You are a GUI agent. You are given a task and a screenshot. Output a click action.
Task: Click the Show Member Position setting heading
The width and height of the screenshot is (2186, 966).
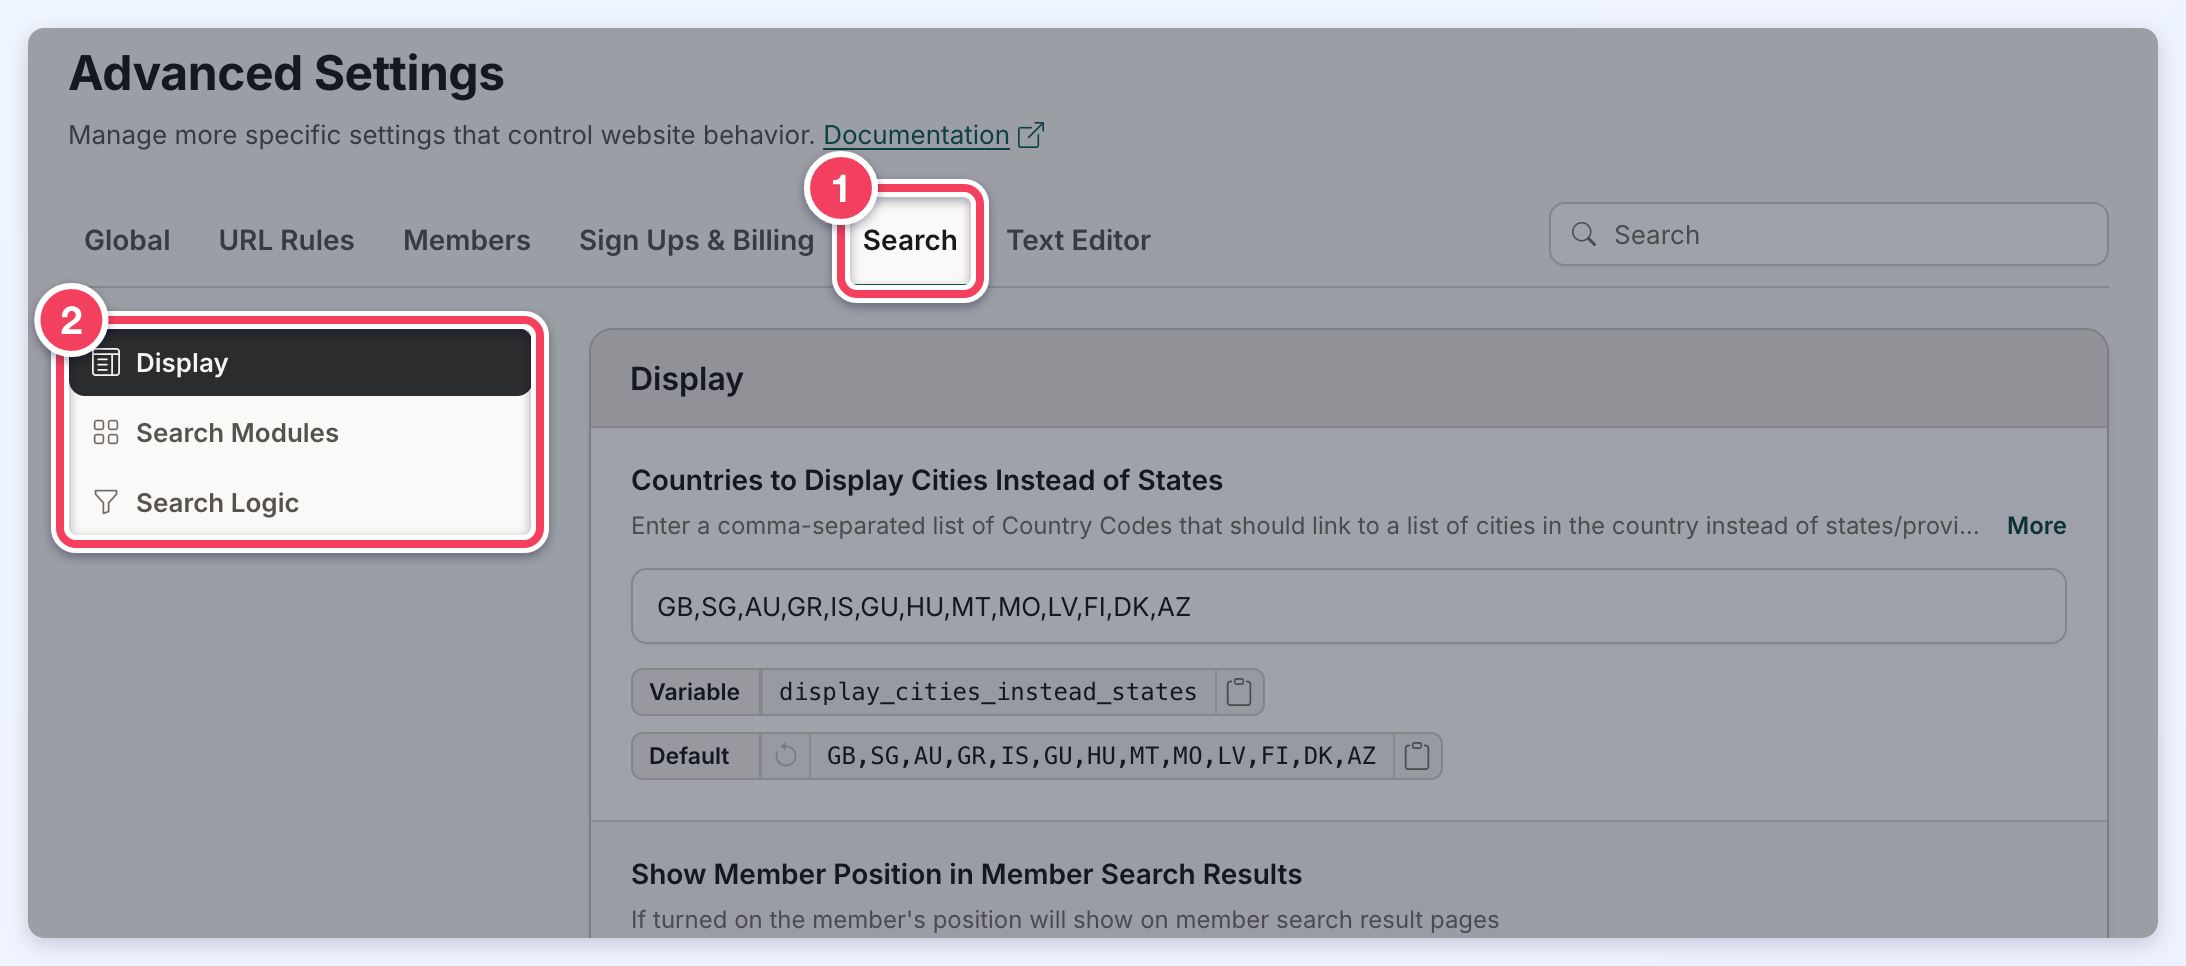pos(966,874)
